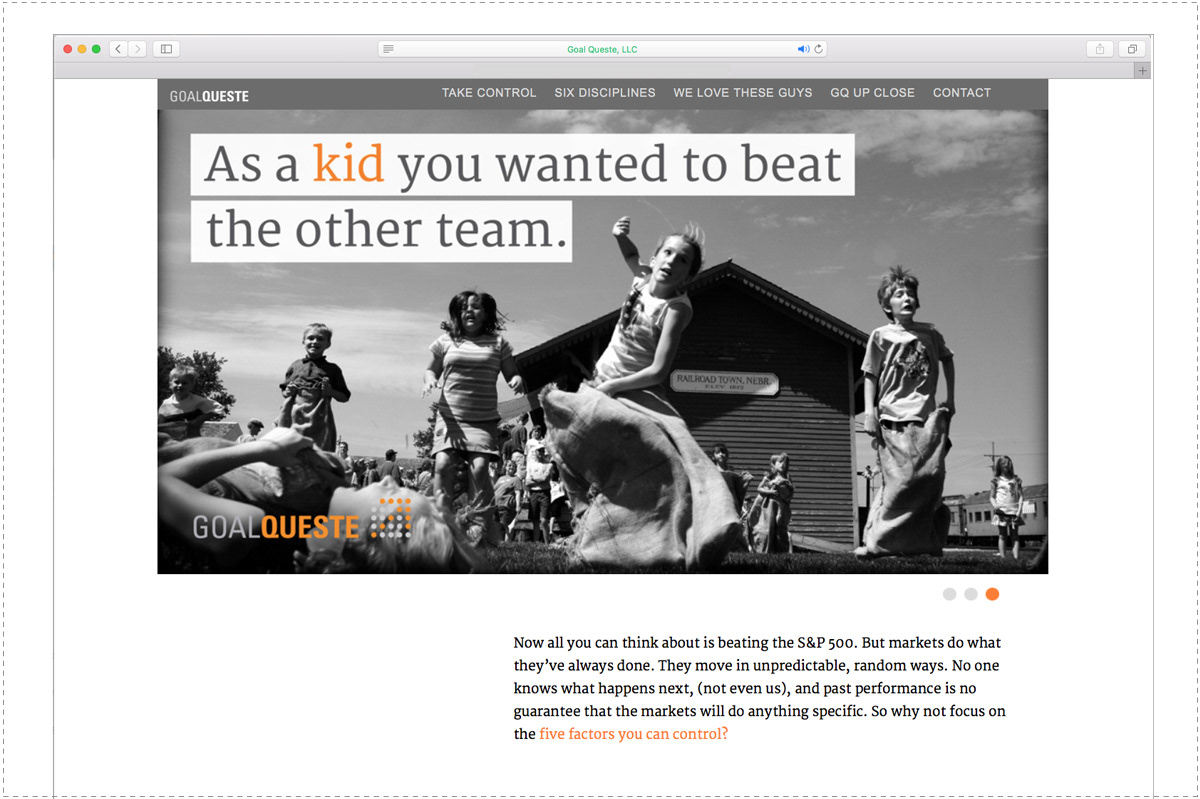The height and width of the screenshot is (799, 1200).
Task: Open the Contact menu item
Action: click(962, 93)
